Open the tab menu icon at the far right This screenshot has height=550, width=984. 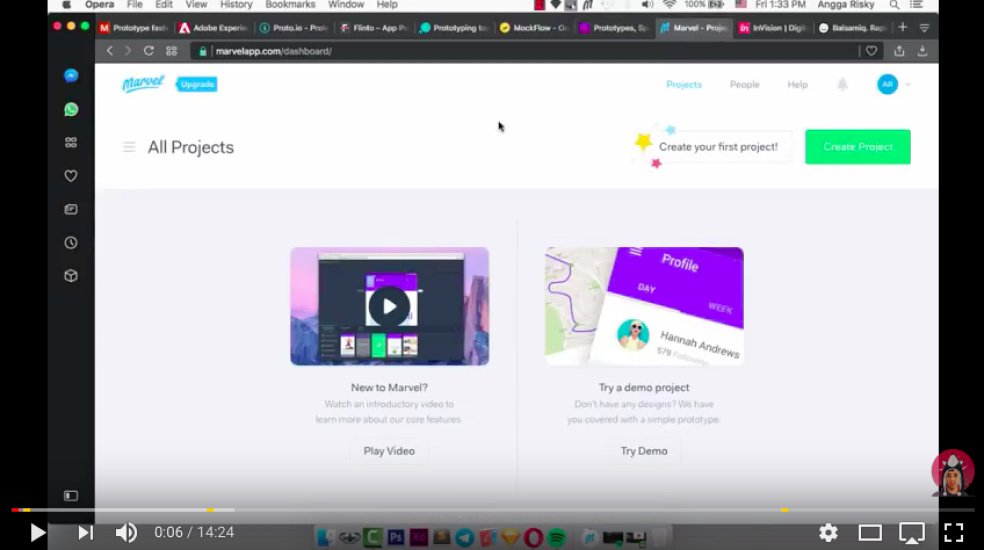click(924, 28)
